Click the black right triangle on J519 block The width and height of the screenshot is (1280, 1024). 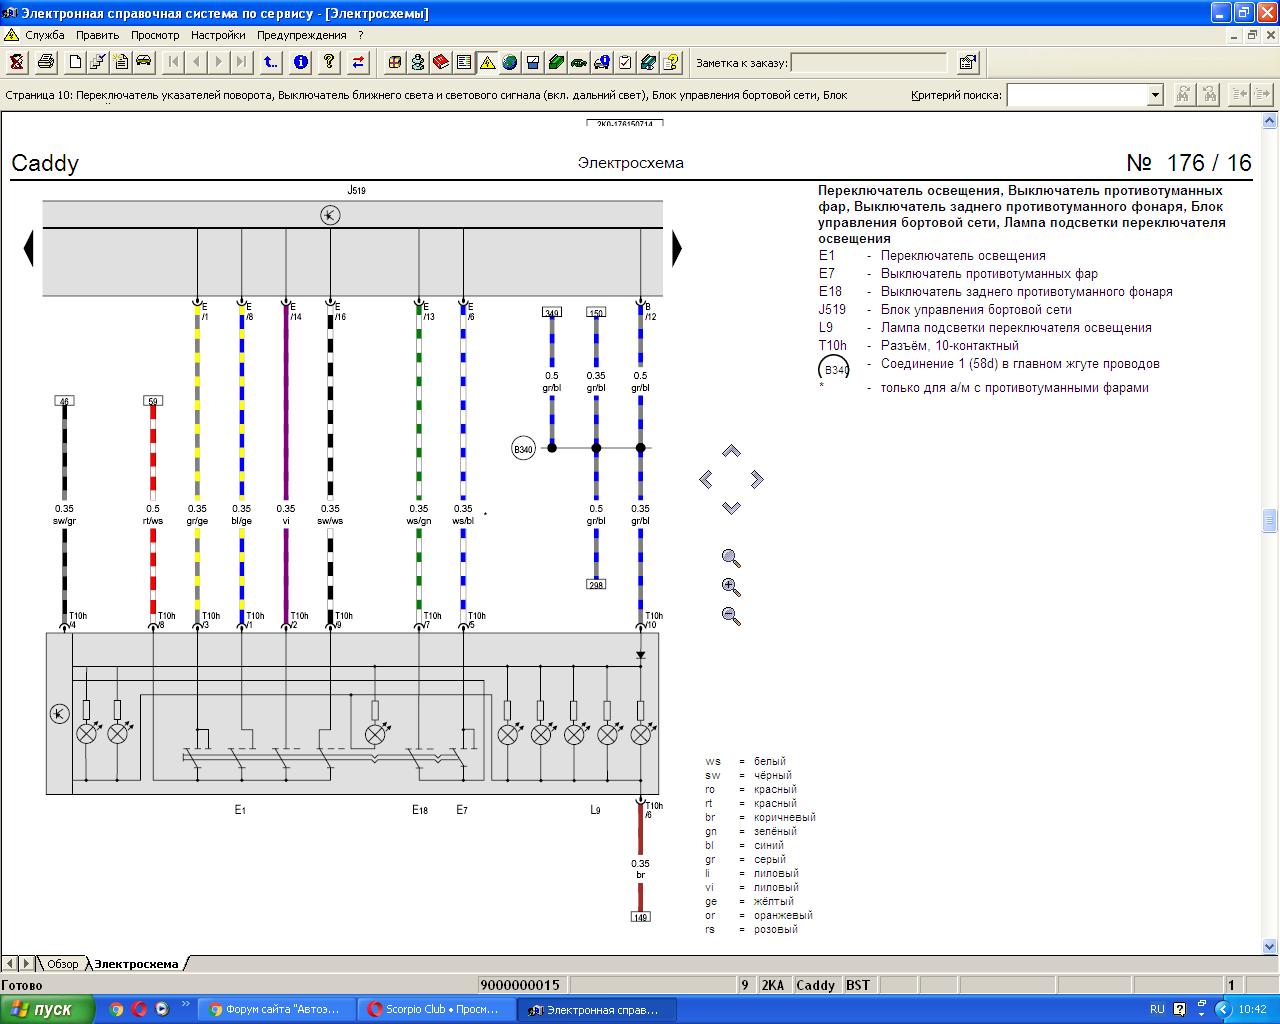[x=677, y=248]
